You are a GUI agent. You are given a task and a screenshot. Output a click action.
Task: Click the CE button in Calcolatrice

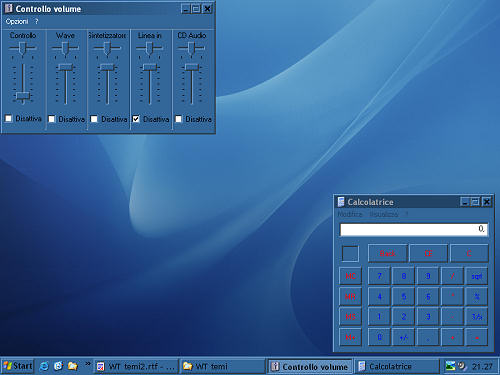(x=428, y=253)
